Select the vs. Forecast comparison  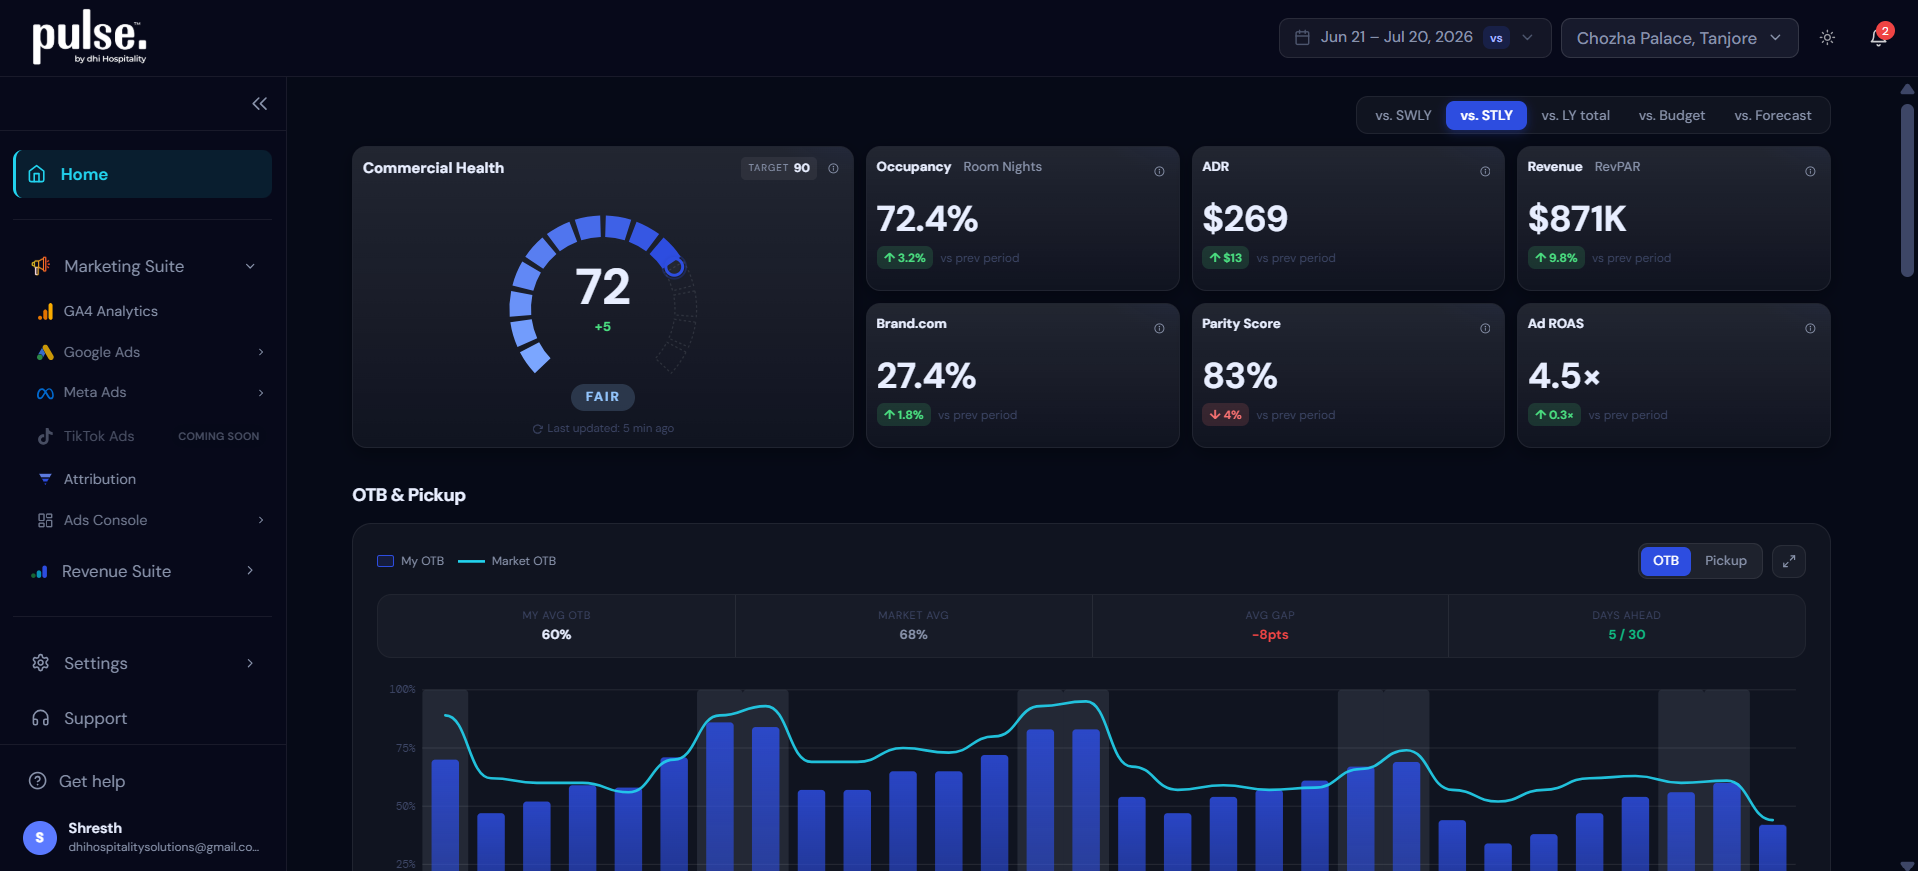[x=1773, y=115]
